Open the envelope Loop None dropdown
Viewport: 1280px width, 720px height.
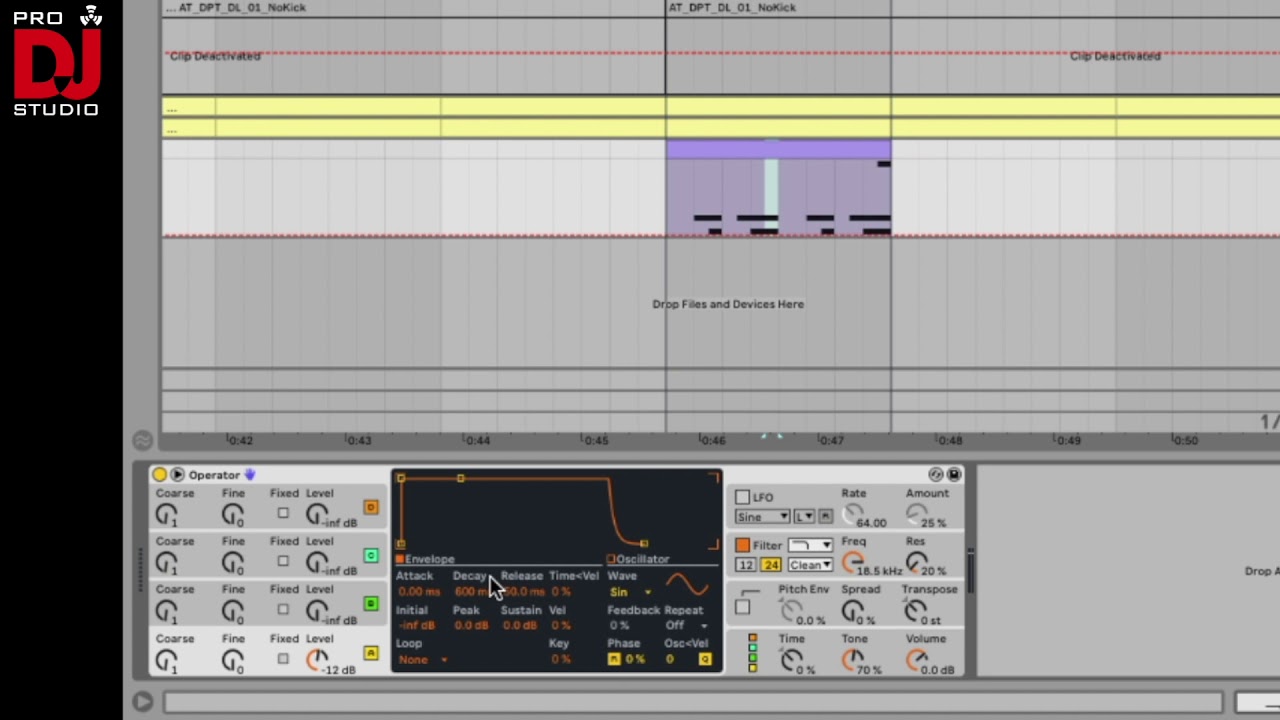click(423, 660)
